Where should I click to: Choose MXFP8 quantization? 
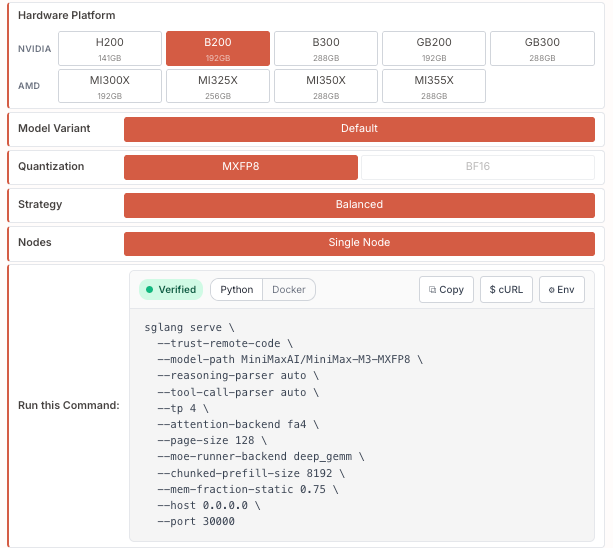[241, 167]
